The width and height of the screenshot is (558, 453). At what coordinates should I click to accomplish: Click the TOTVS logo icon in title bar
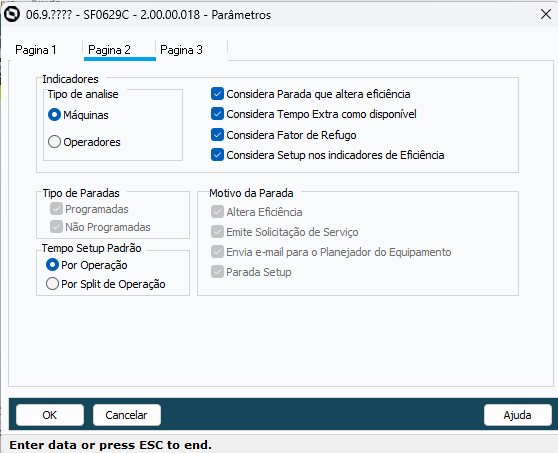coord(12,15)
